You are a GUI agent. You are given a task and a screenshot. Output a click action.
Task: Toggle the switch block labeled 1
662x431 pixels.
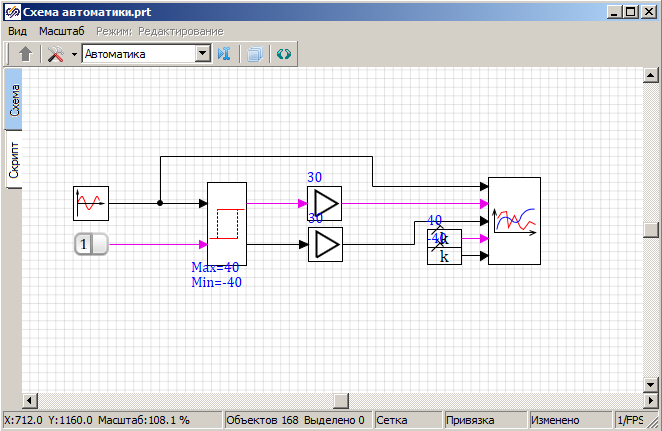92,243
